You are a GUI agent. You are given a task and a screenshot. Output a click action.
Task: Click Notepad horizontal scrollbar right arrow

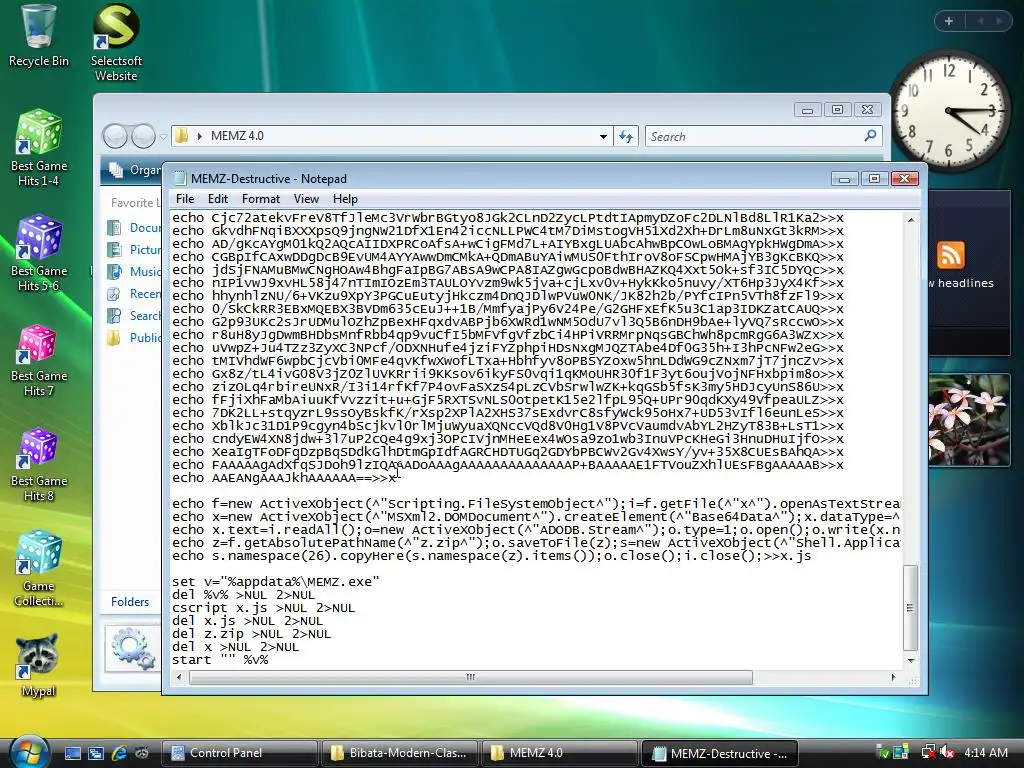tap(893, 677)
